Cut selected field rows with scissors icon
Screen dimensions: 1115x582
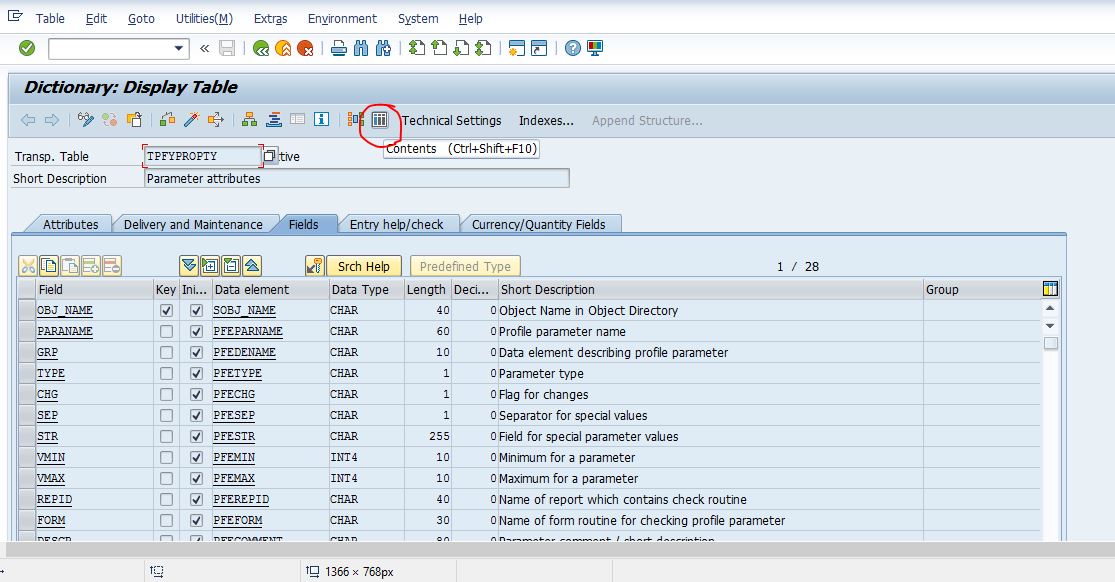pos(30,265)
